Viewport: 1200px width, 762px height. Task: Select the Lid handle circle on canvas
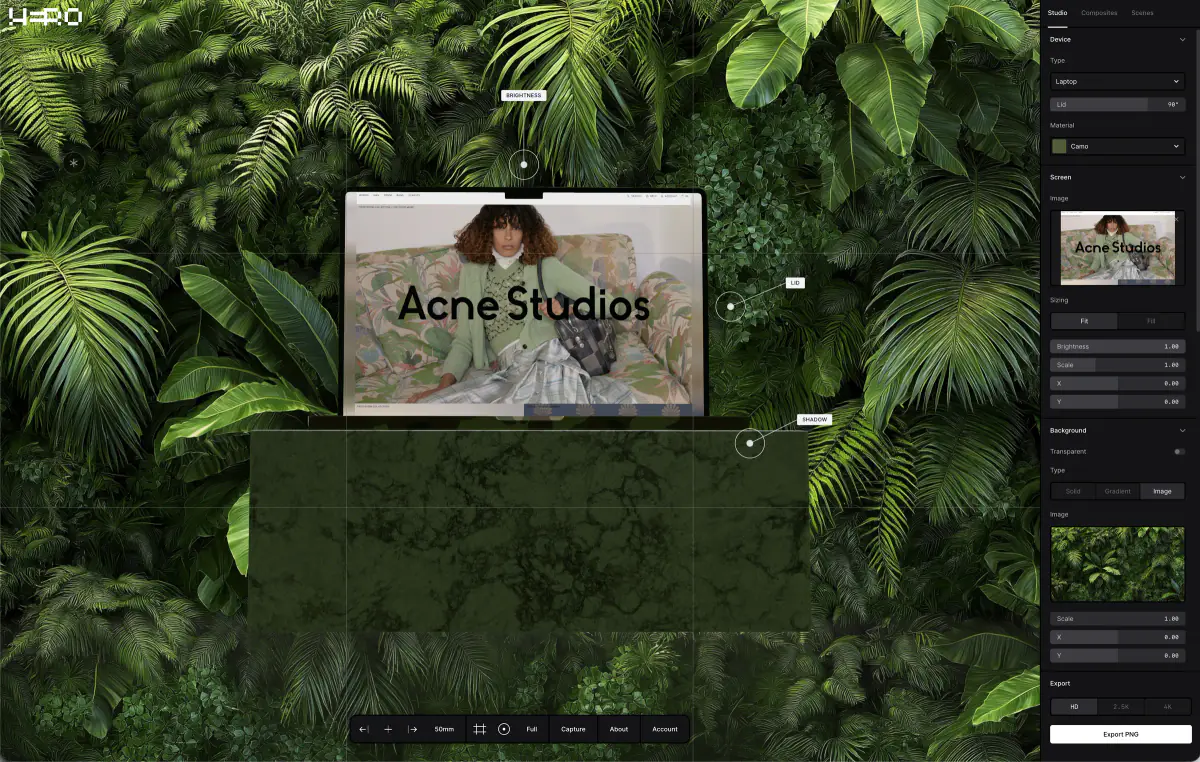731,306
